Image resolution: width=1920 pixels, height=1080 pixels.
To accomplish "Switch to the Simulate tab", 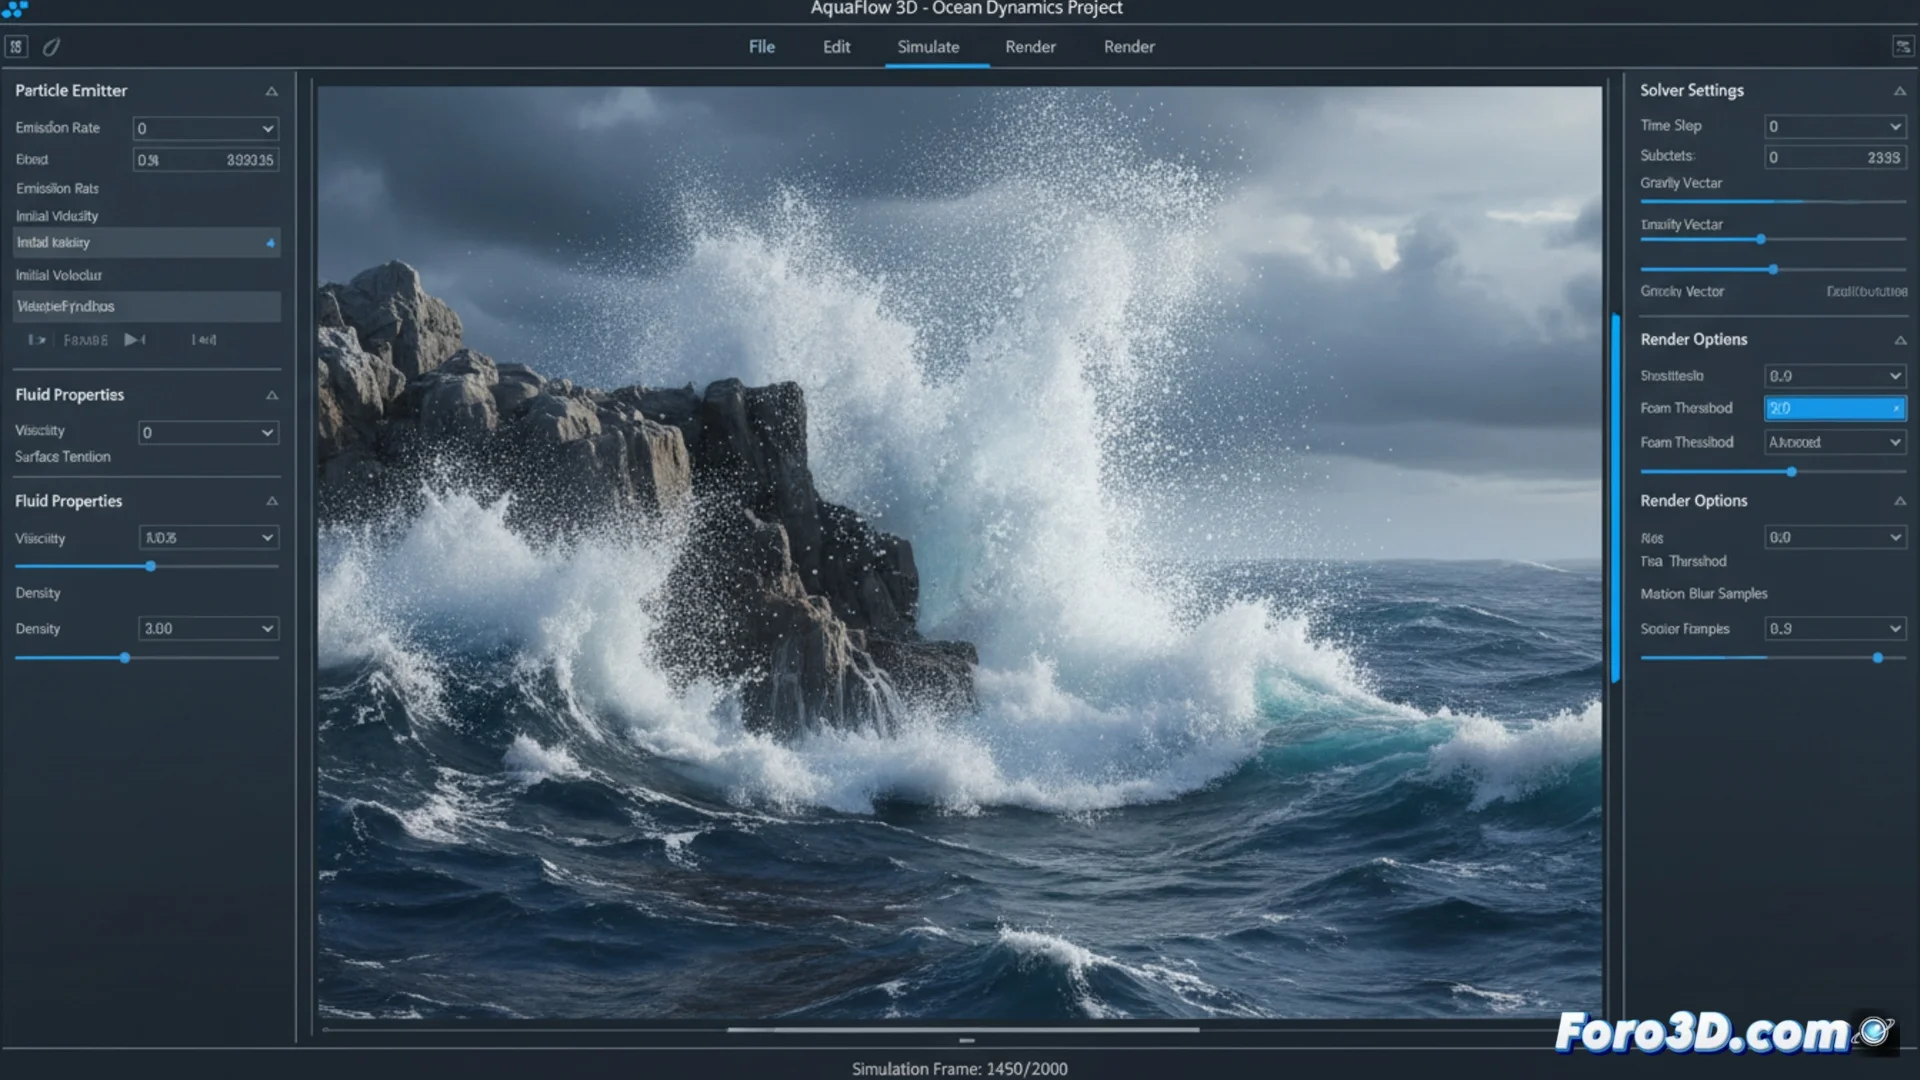I will pos(928,47).
